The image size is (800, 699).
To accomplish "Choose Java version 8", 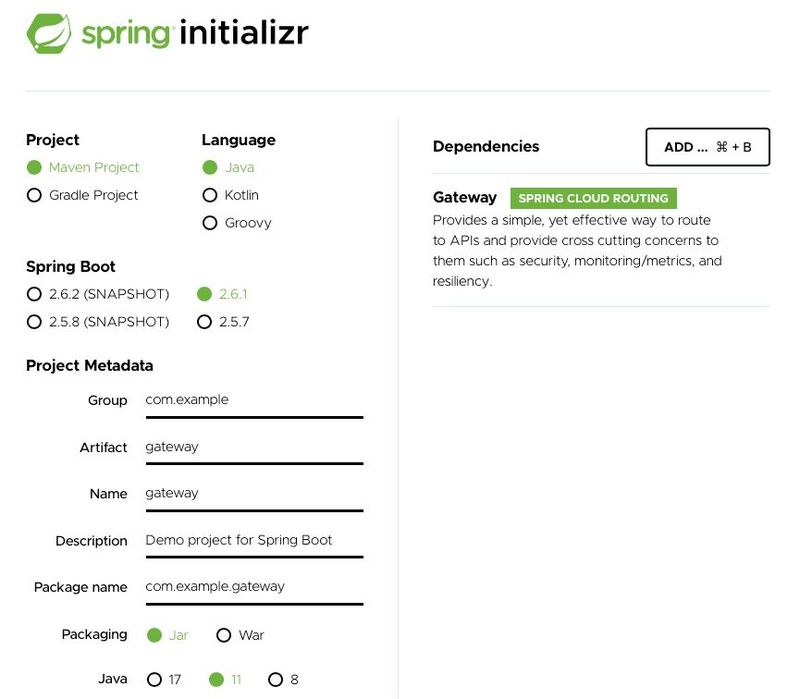I will (x=275, y=680).
